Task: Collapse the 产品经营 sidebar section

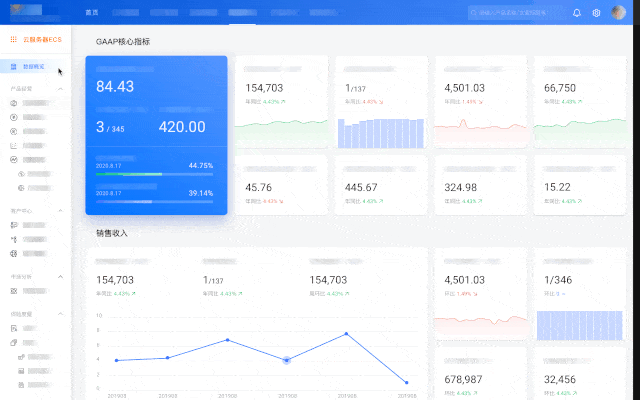Action: point(60,89)
